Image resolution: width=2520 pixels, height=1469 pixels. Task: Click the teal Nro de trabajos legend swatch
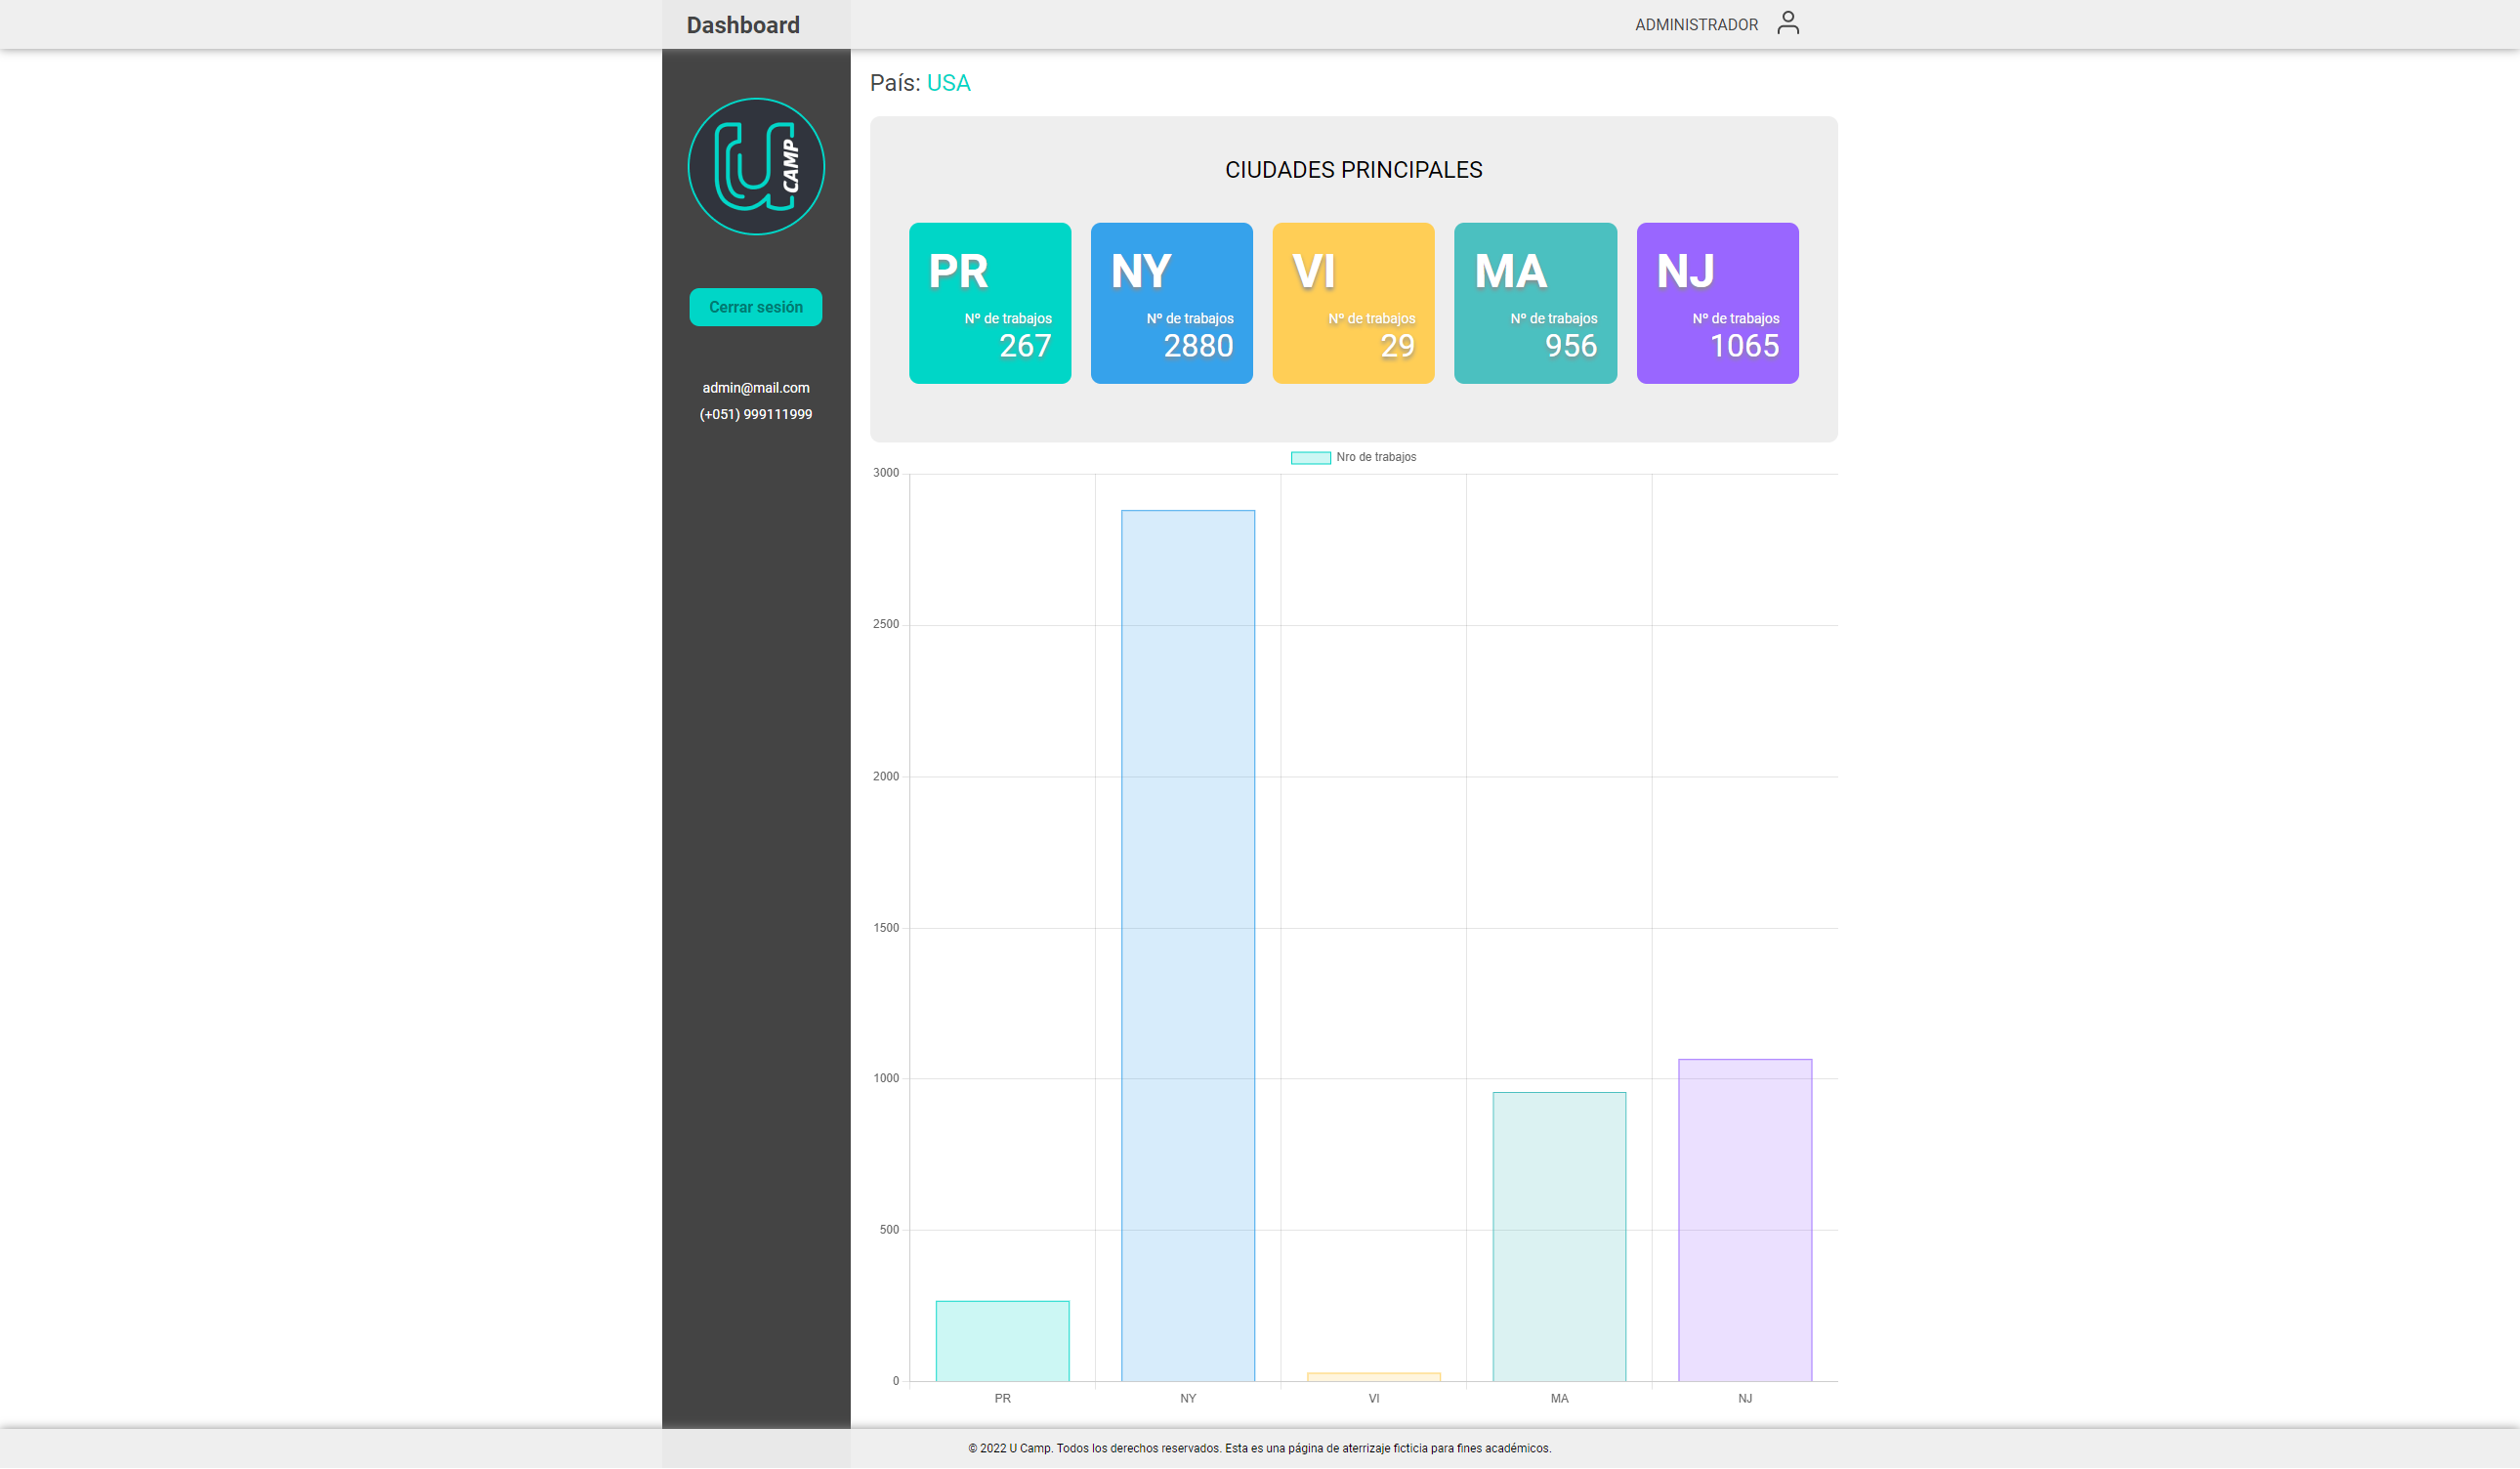tap(1311, 457)
